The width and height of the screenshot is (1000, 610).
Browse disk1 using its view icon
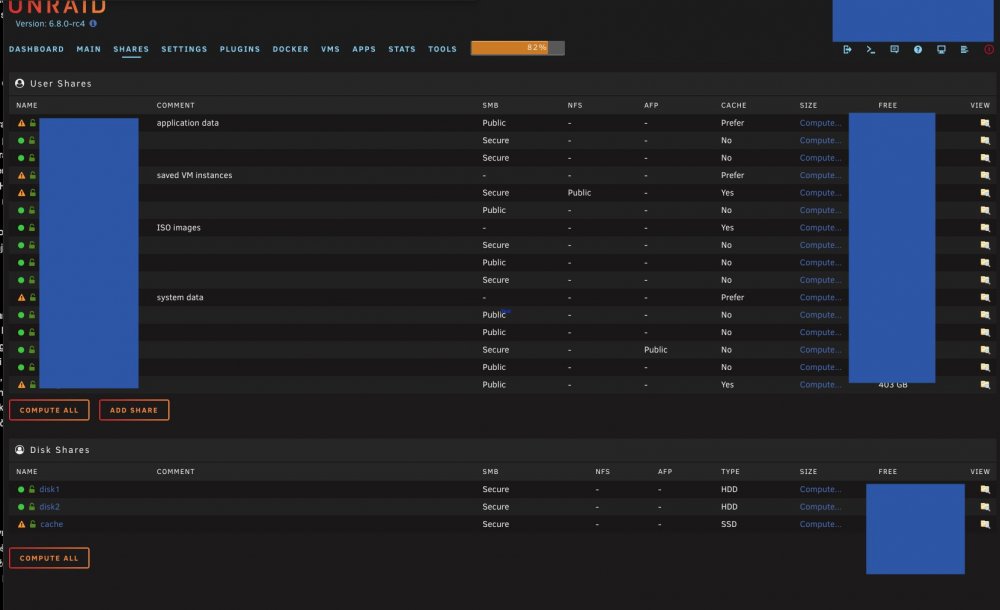(985, 489)
